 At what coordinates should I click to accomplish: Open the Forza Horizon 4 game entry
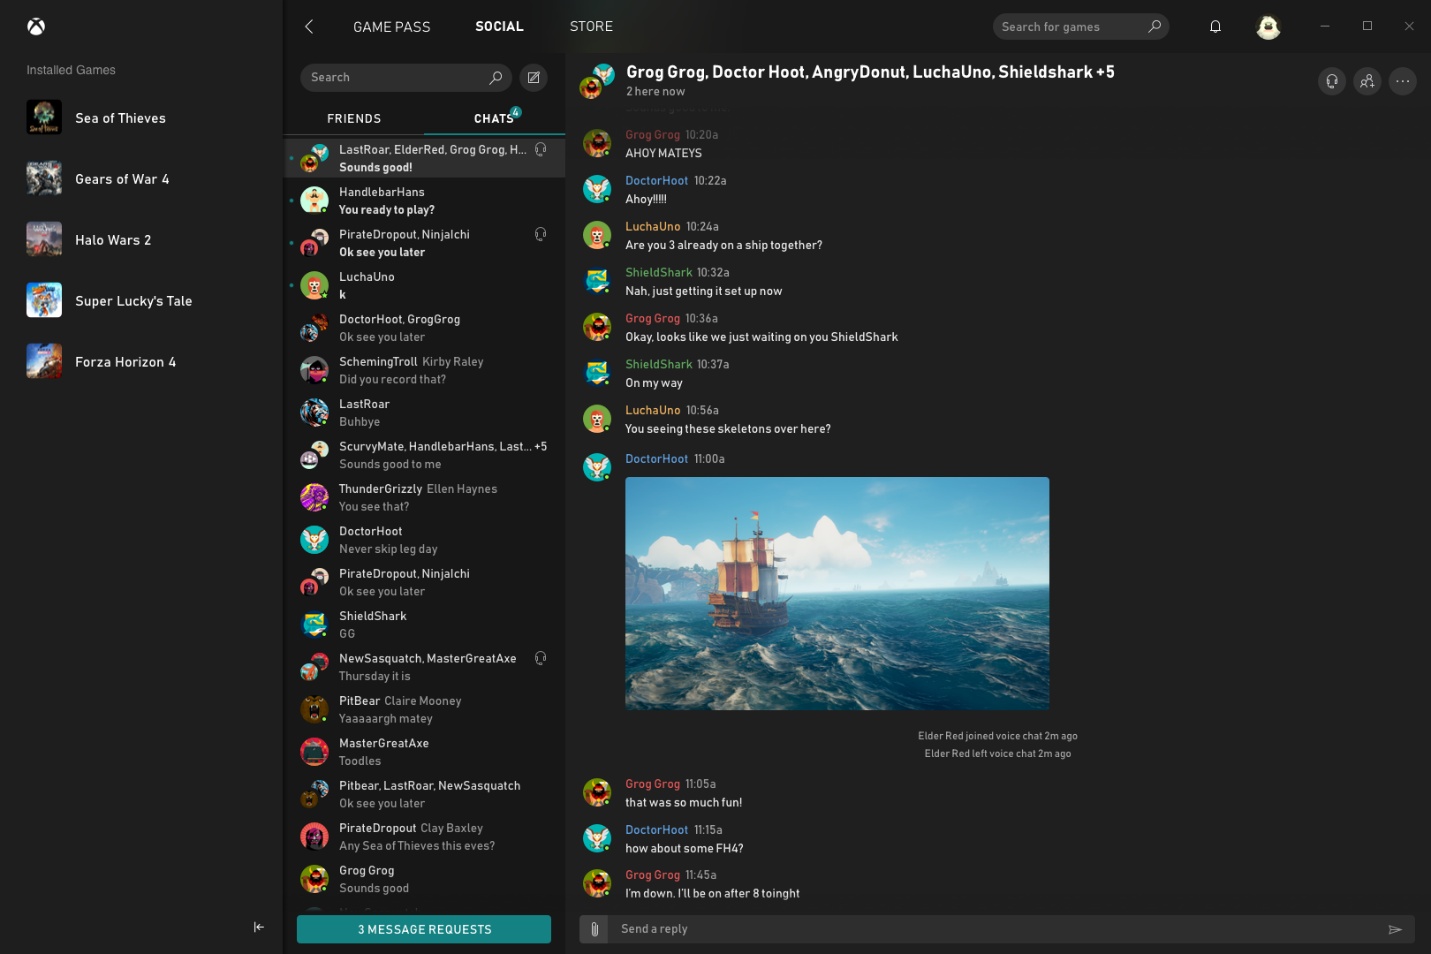tap(125, 361)
